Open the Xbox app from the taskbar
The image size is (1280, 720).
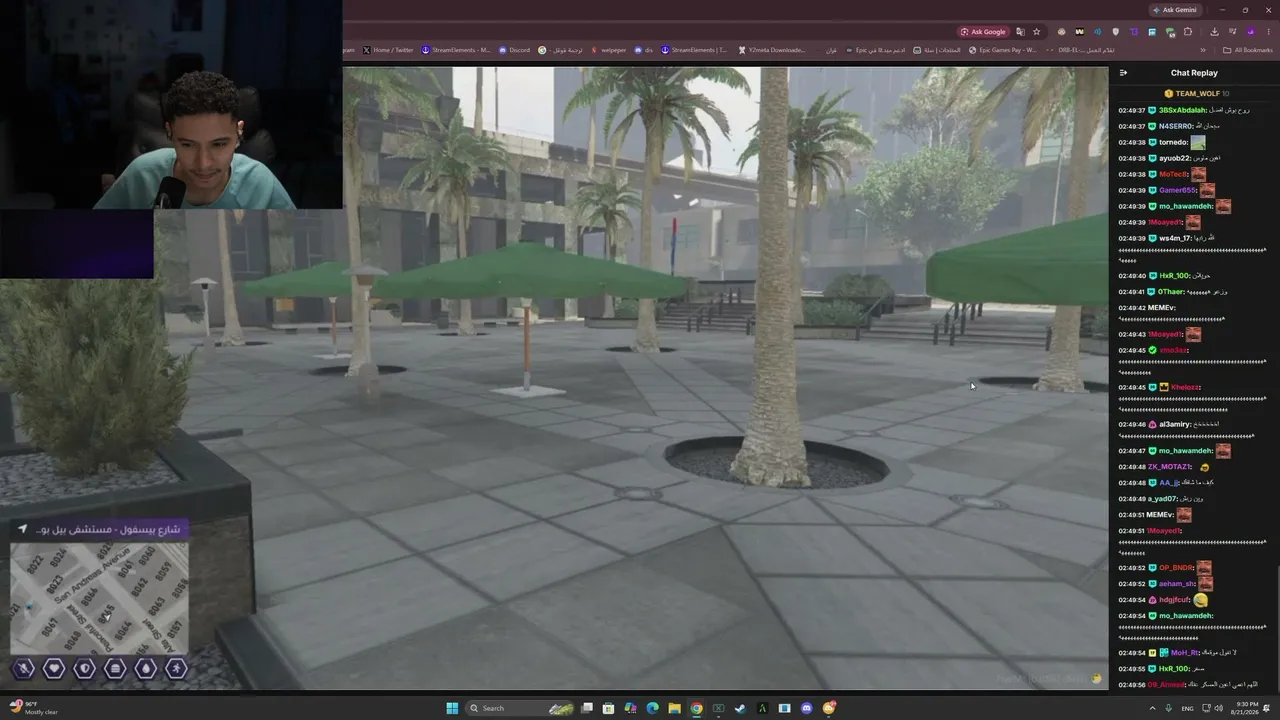click(718, 708)
